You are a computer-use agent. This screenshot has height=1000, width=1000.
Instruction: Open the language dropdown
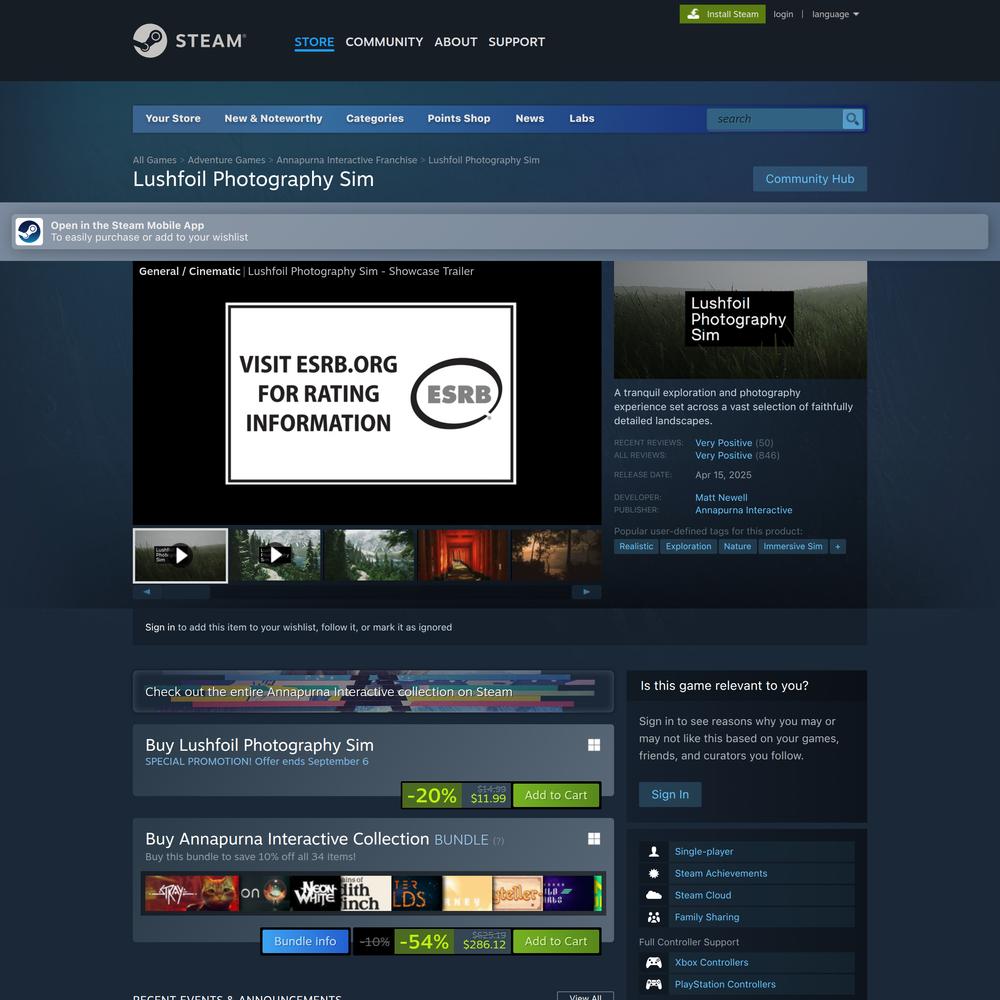click(835, 14)
